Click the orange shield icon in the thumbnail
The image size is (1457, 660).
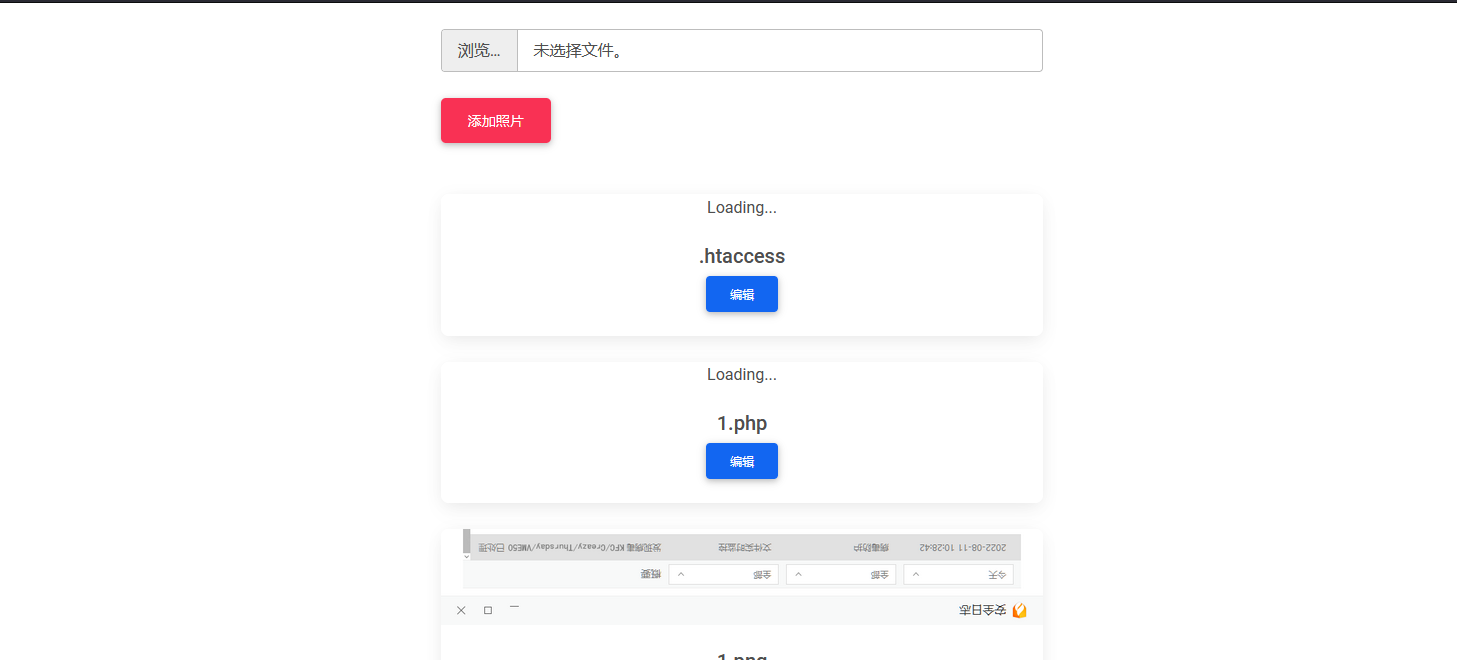pos(1019,610)
